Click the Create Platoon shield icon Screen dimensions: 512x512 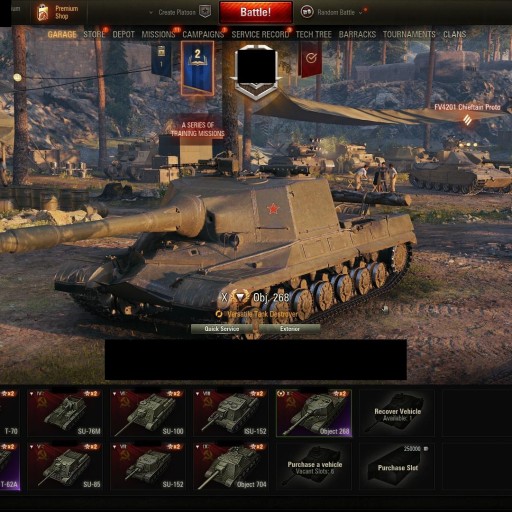[205, 12]
